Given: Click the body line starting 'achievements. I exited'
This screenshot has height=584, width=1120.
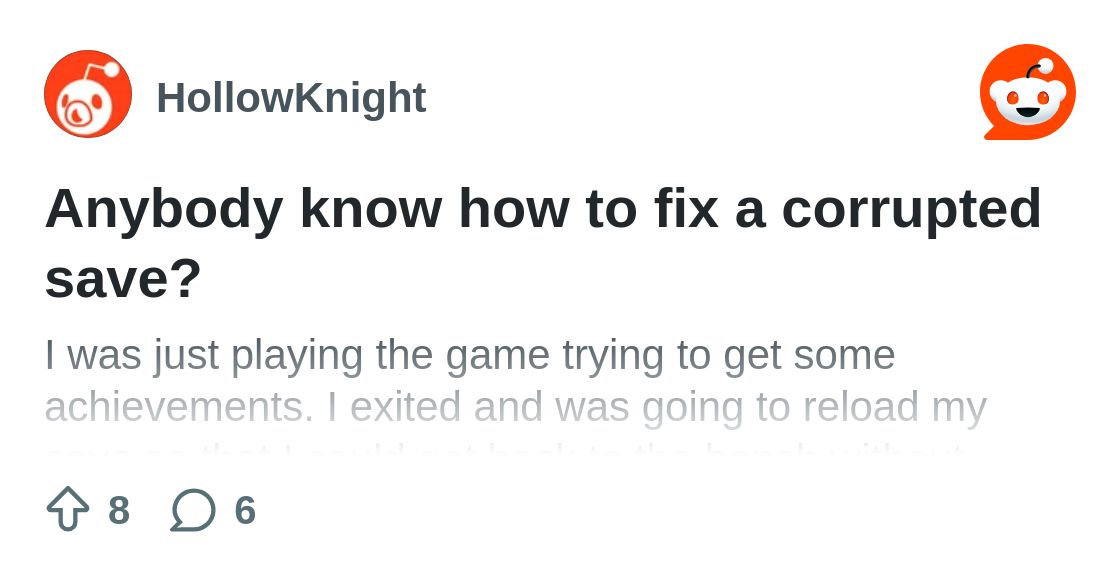Looking at the screenshot, I should 516,407.
